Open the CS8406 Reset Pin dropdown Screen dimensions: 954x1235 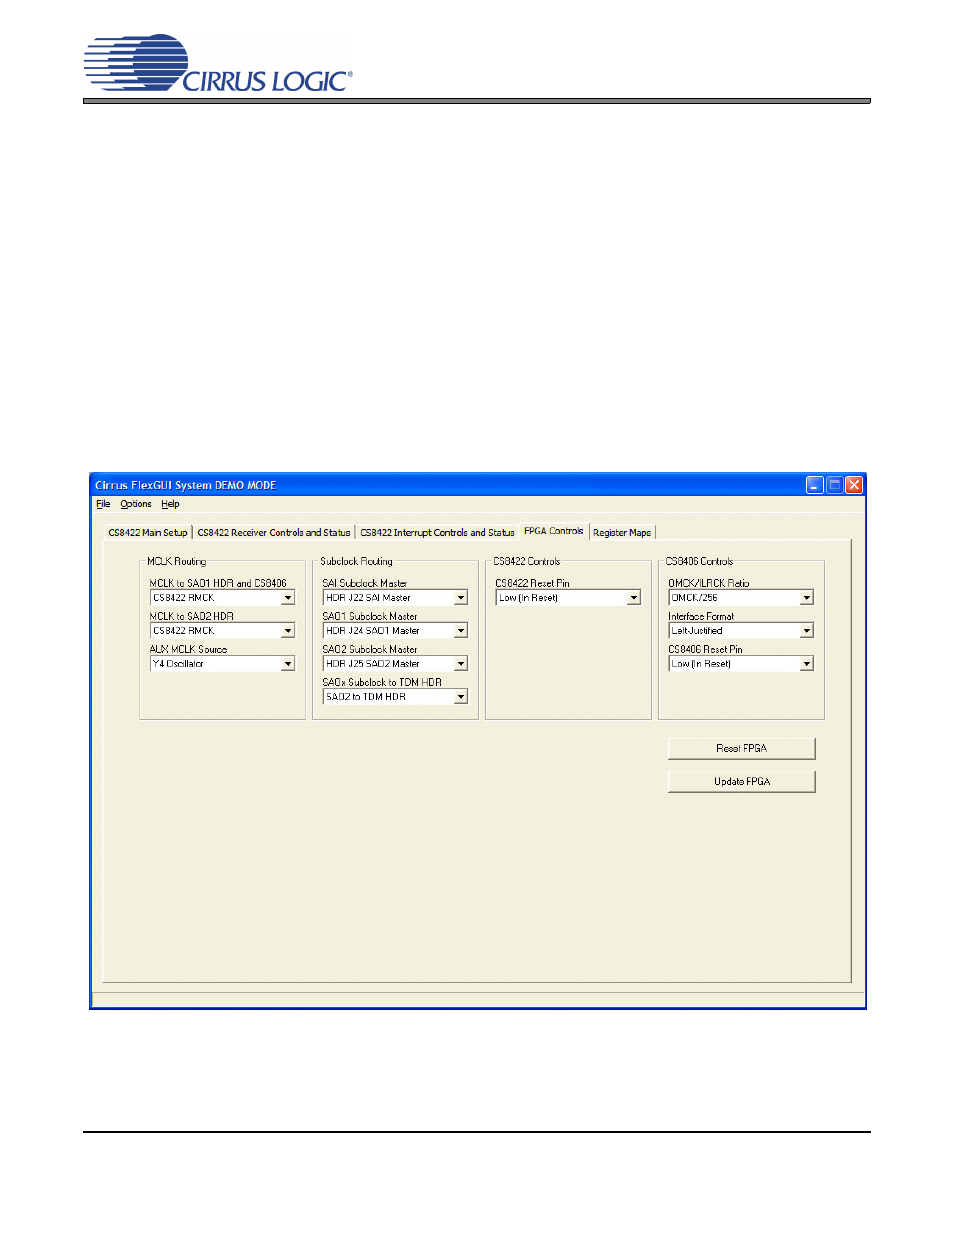(741, 663)
